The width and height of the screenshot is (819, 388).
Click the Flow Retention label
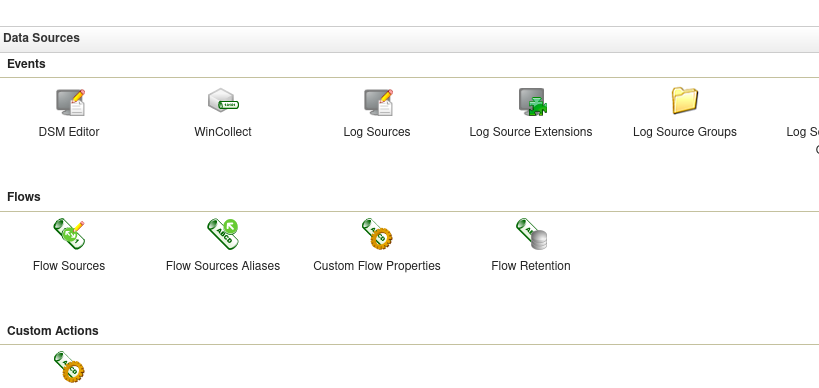pyautogui.click(x=531, y=266)
